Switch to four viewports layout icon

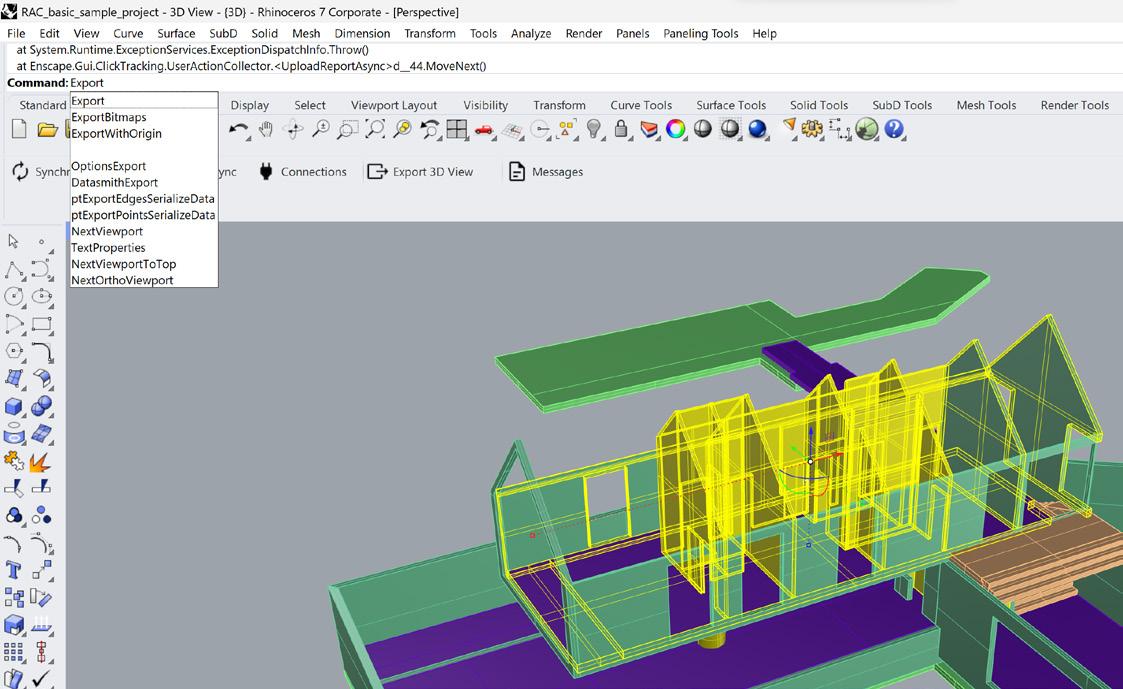(x=457, y=129)
